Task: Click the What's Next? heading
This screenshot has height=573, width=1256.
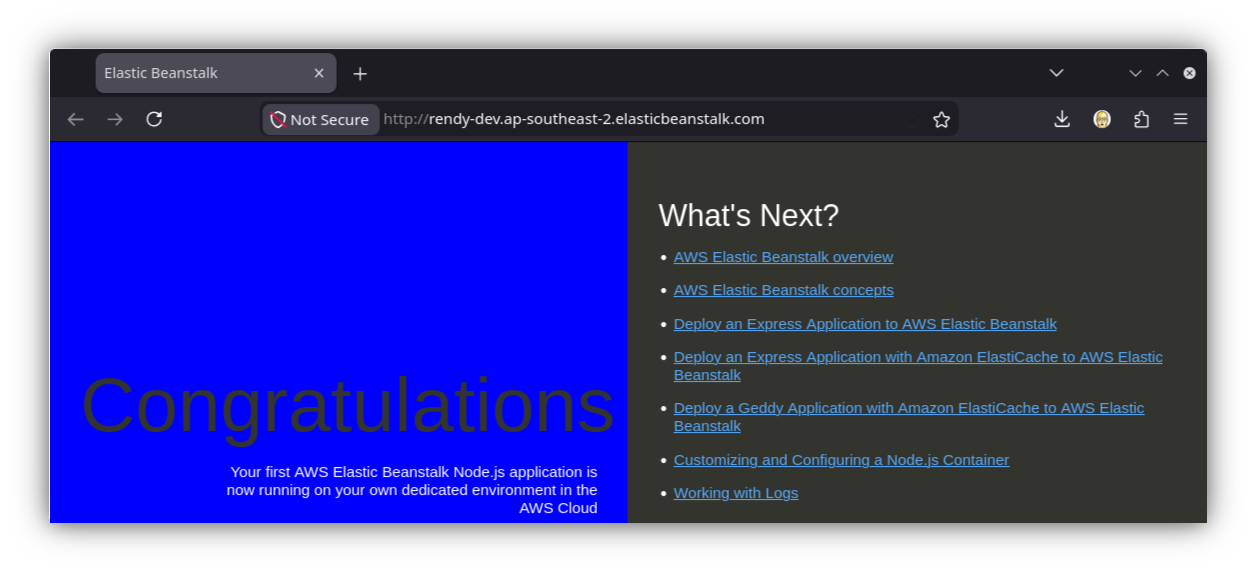Action: (x=748, y=215)
